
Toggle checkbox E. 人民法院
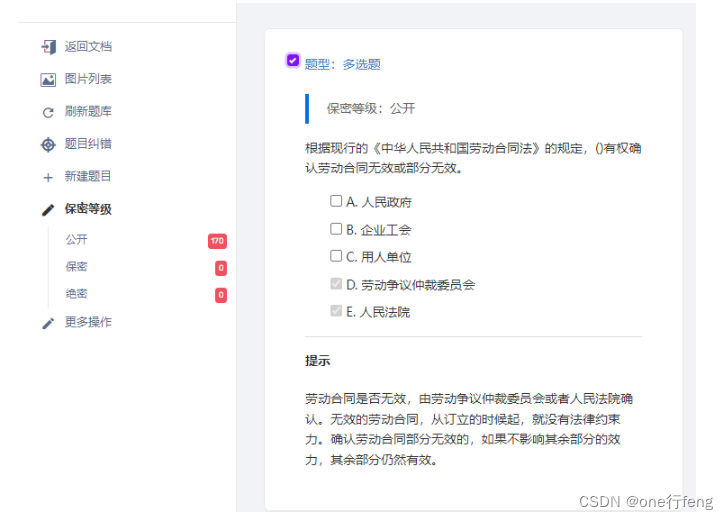[x=336, y=311]
